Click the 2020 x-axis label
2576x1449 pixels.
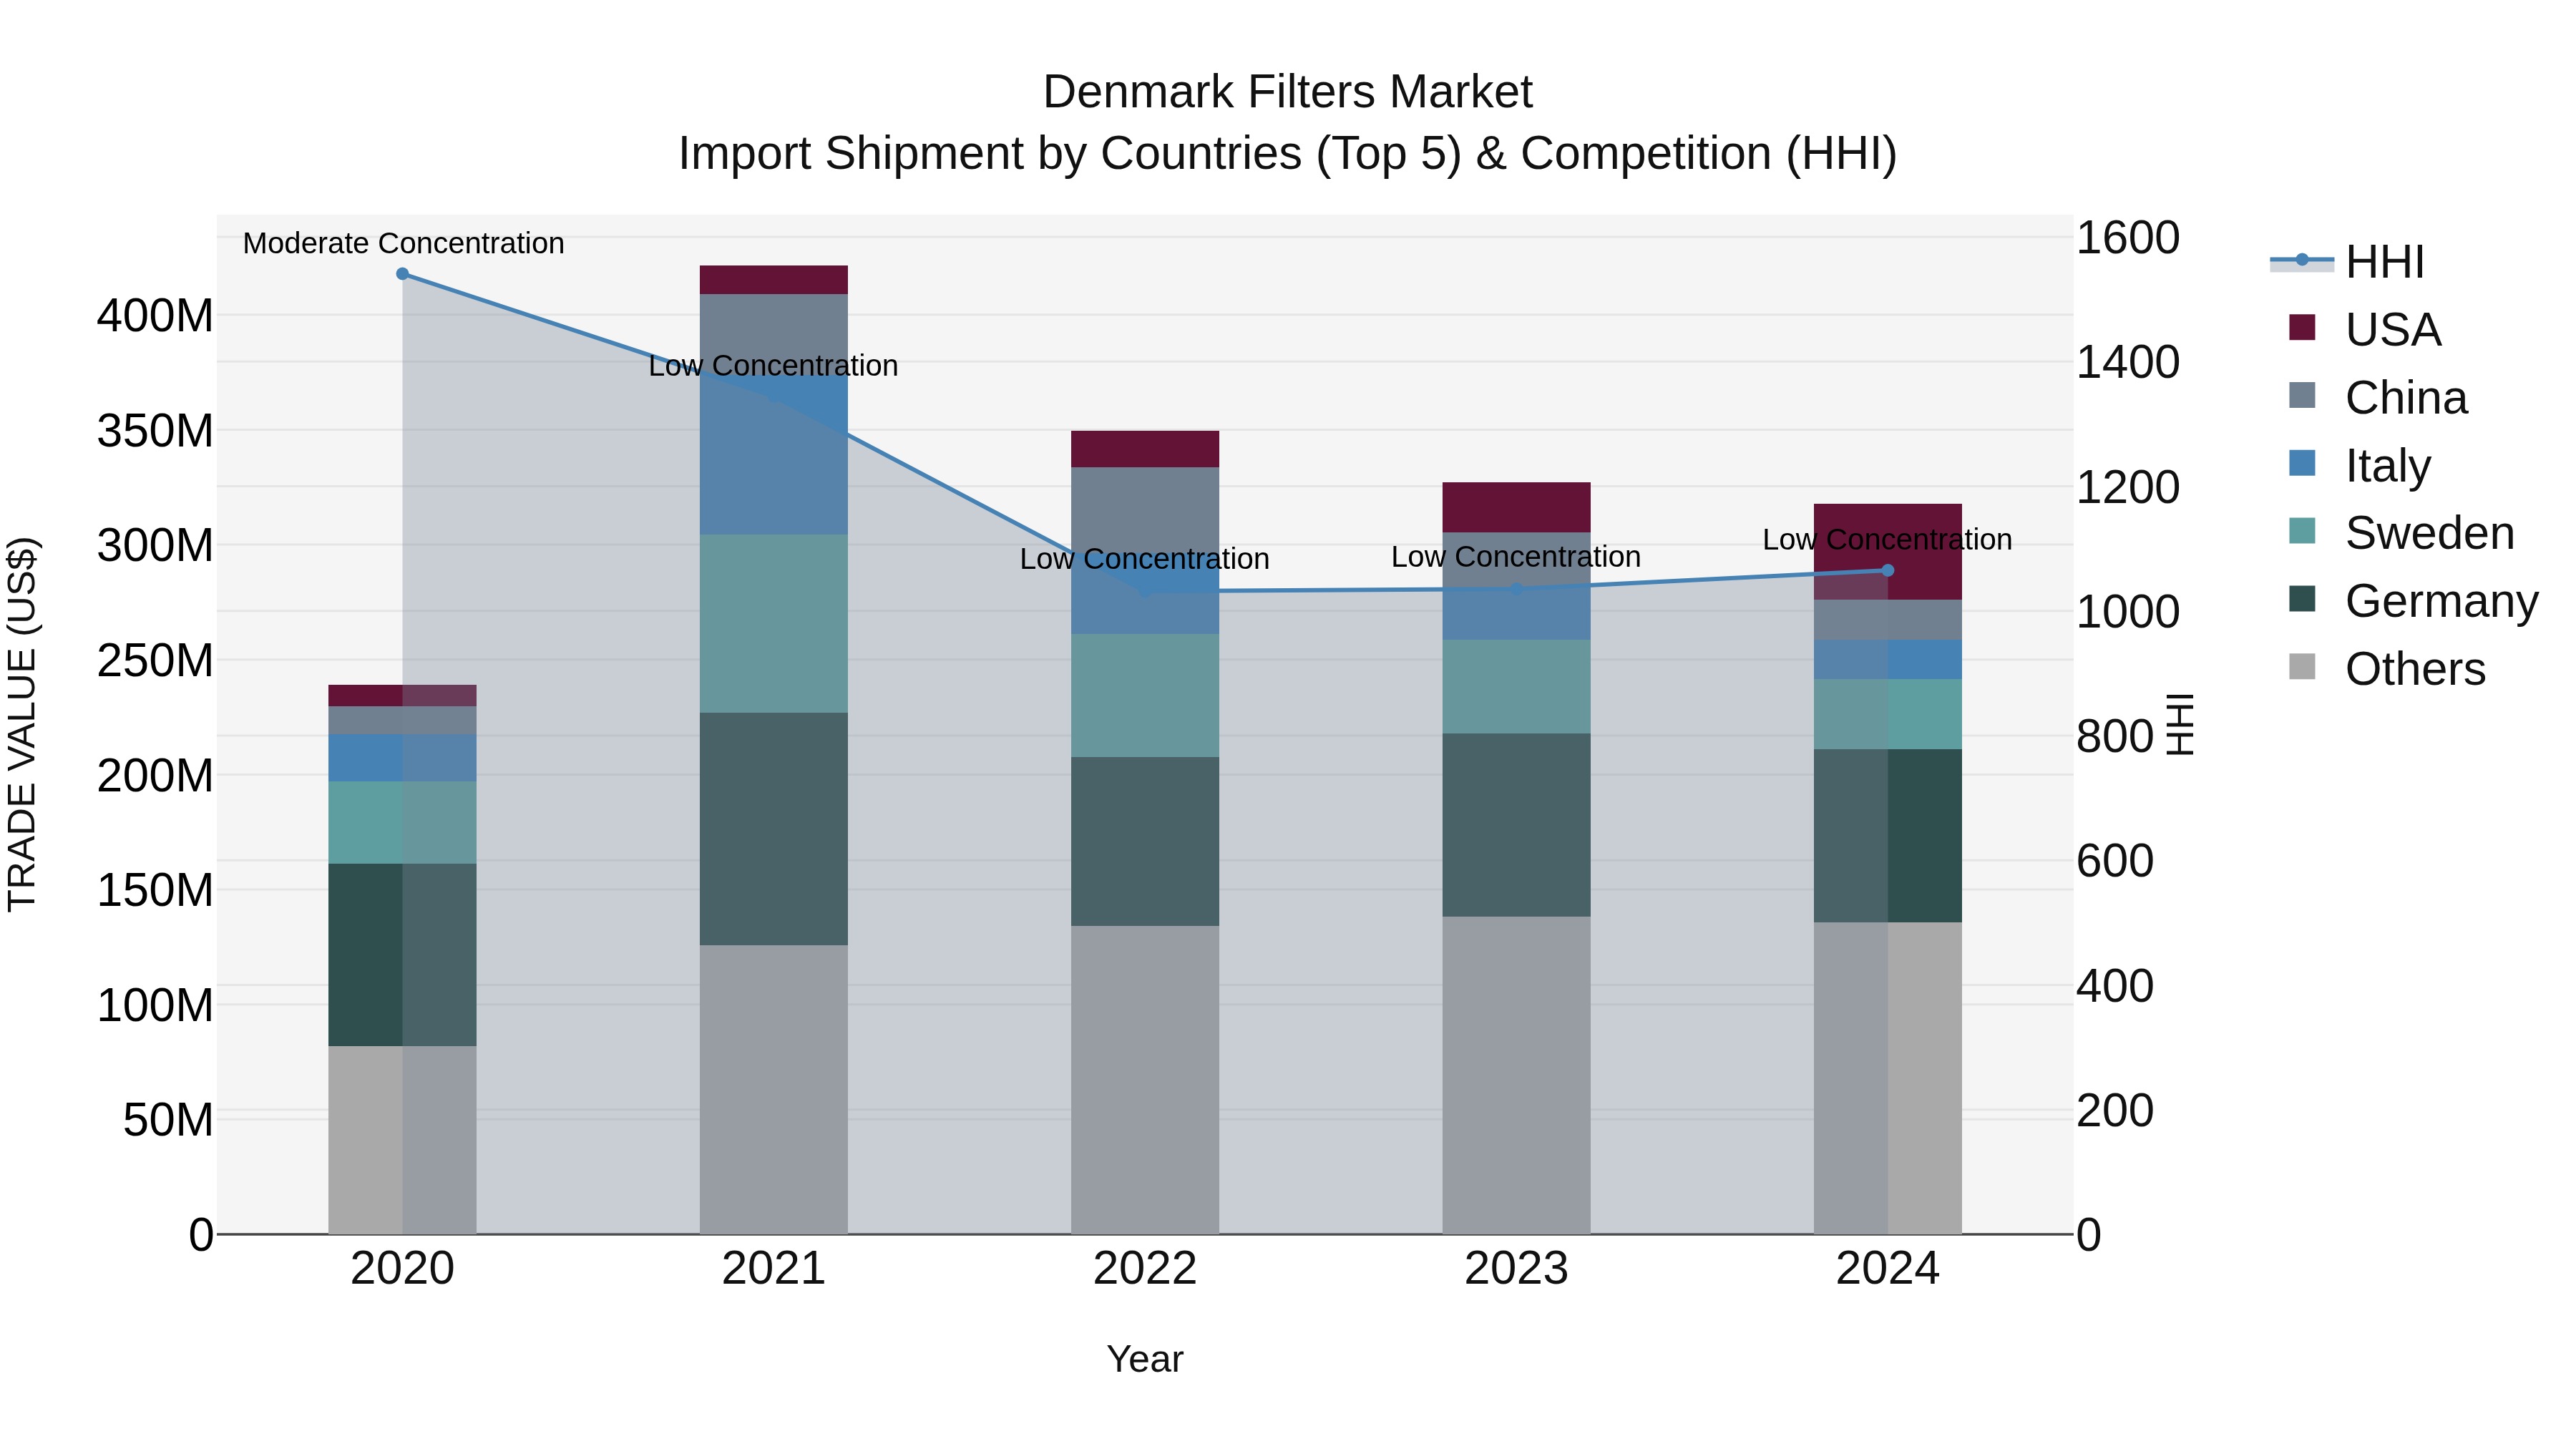point(402,1269)
